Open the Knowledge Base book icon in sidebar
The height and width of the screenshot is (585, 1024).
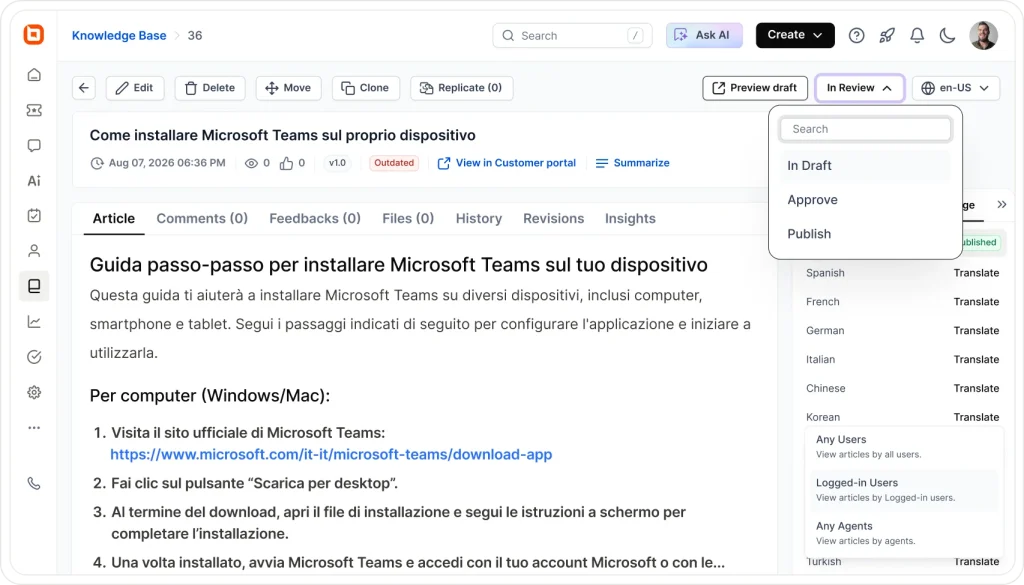(x=34, y=286)
